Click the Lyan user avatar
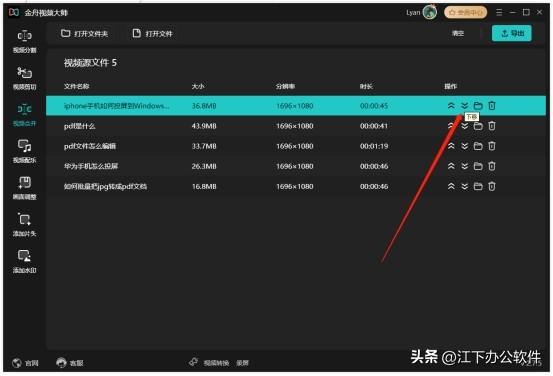The width and height of the screenshot is (553, 376). click(430, 12)
